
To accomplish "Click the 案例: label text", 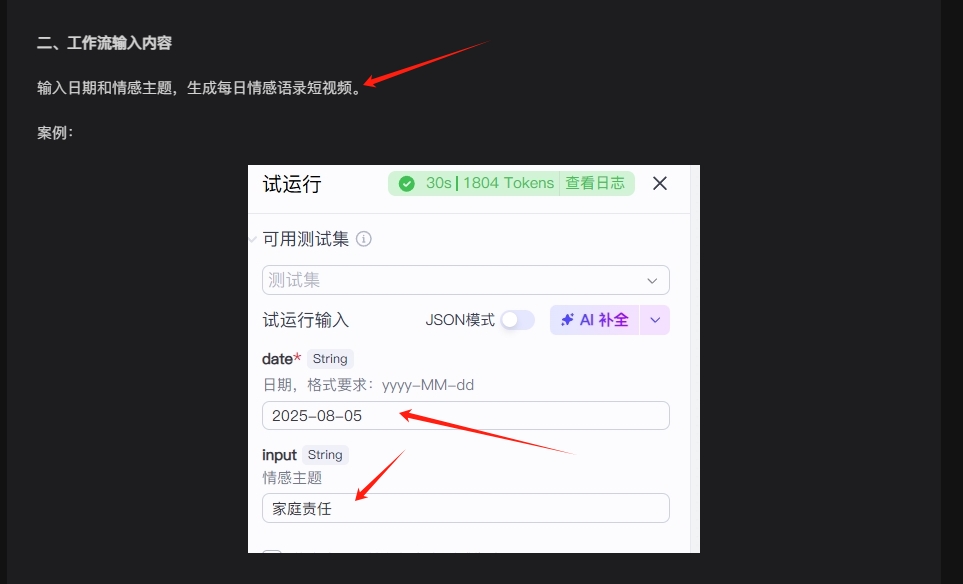I will (55, 133).
